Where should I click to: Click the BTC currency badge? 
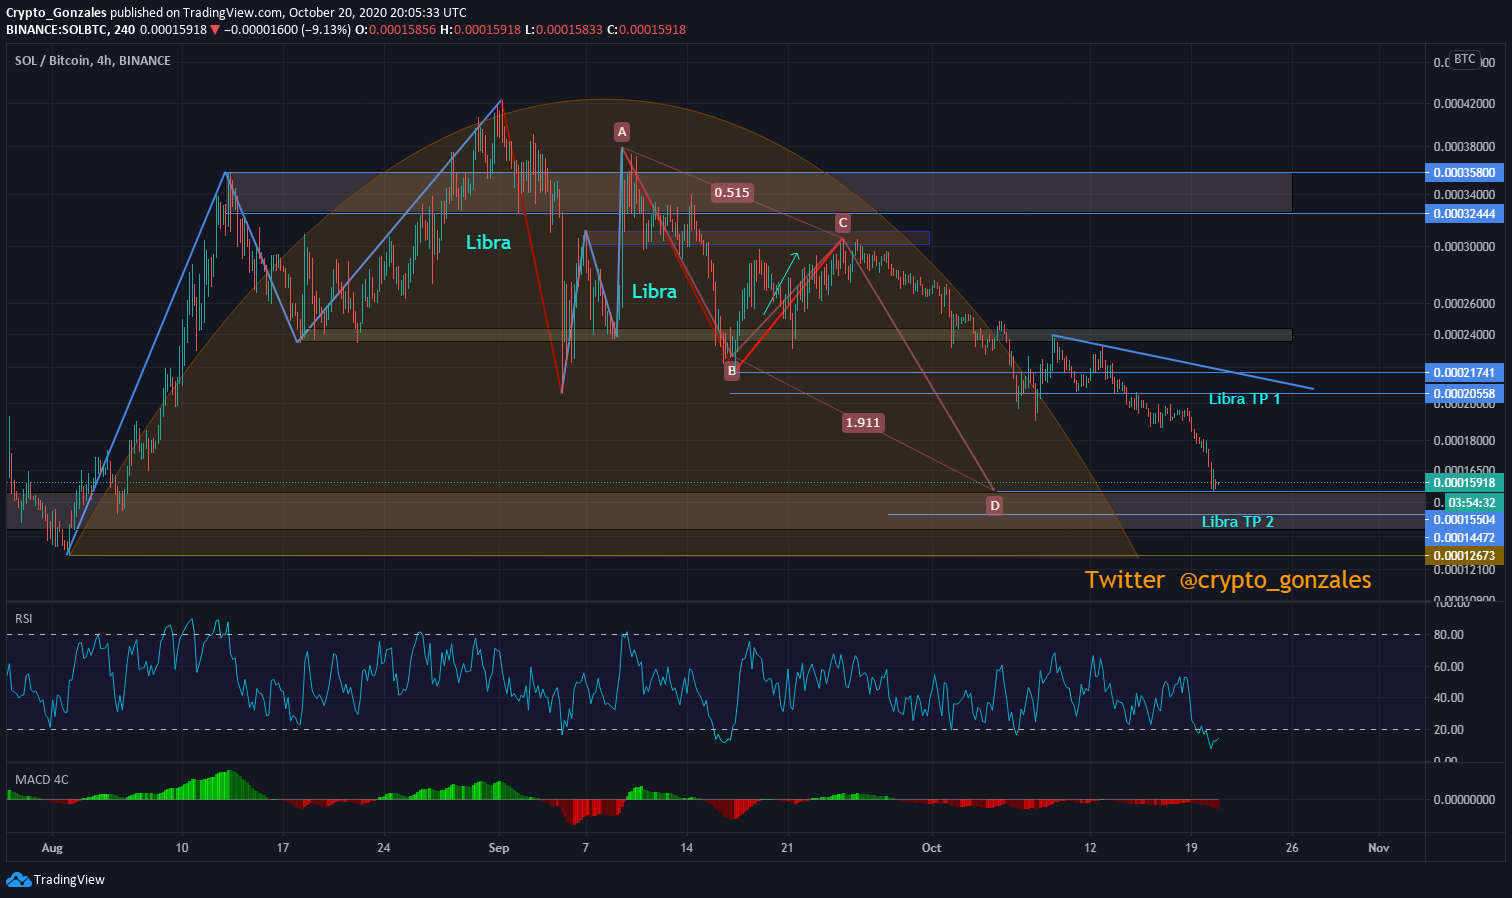[1465, 59]
